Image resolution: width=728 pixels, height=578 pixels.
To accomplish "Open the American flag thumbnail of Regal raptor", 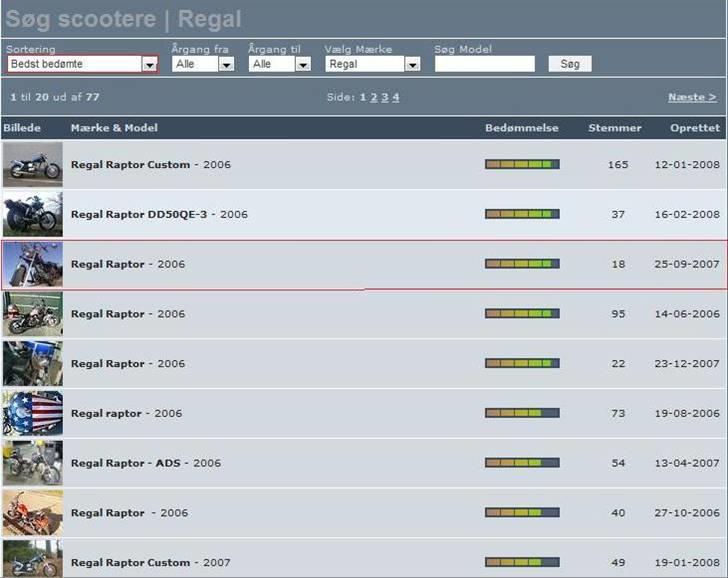I will 32,413.
